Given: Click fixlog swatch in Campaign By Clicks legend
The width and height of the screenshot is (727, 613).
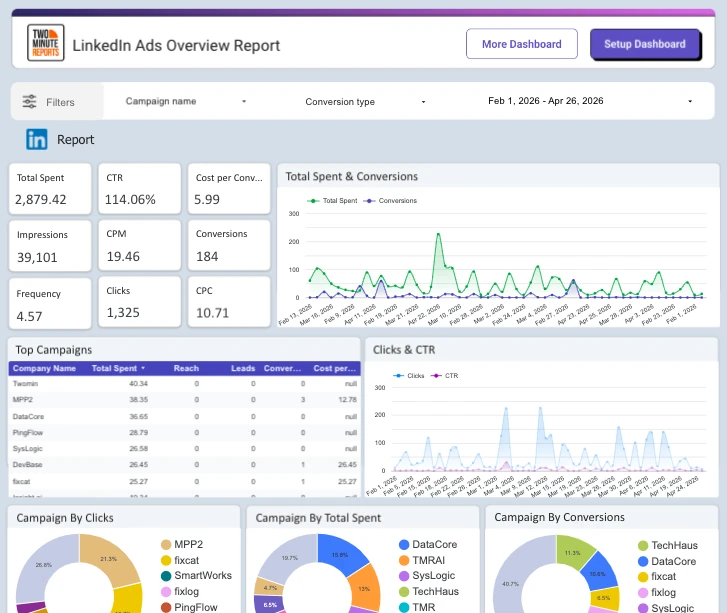Looking at the screenshot, I should (166, 592).
